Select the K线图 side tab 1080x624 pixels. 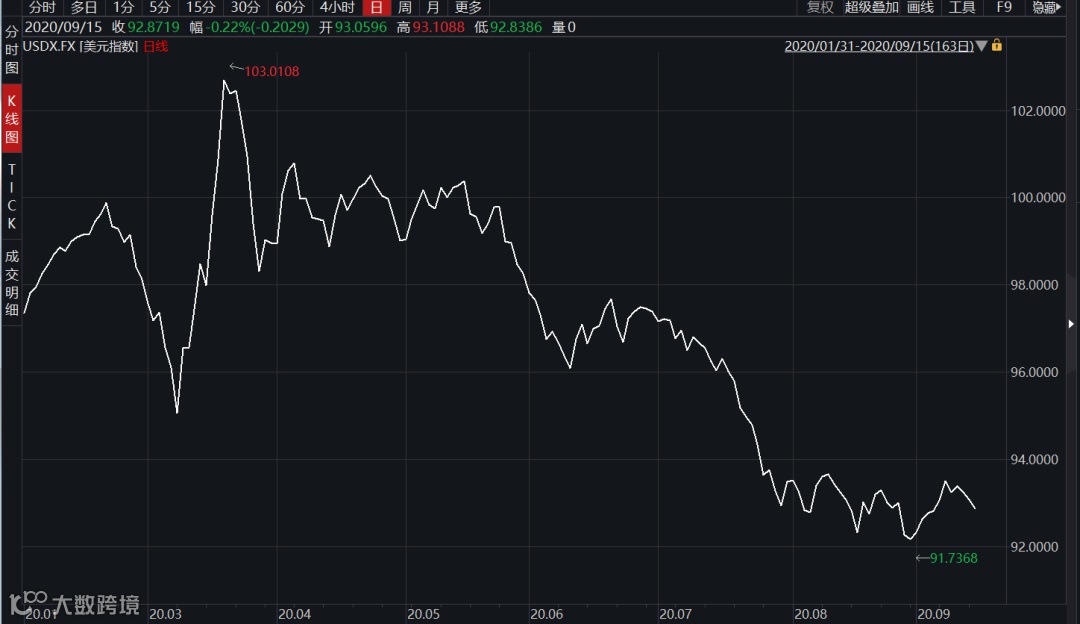12,118
